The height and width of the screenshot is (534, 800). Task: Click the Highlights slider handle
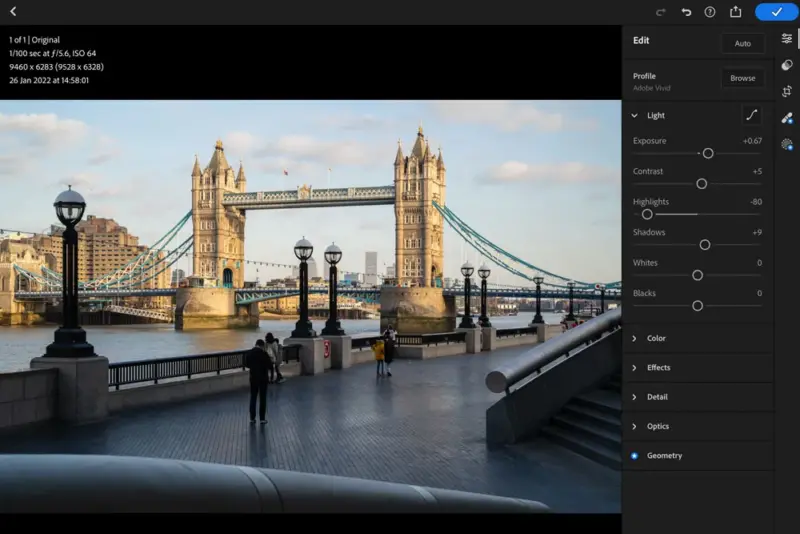tap(647, 214)
